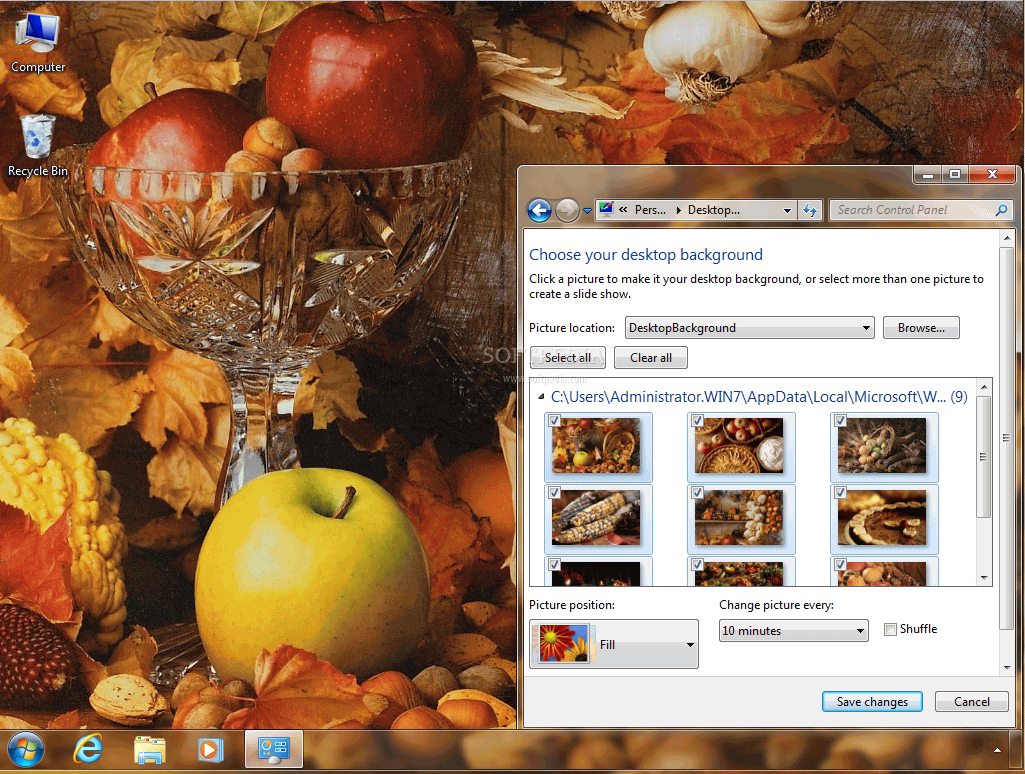The width and height of the screenshot is (1025, 774).
Task: Expand the breadcrumb arrow after Pers...
Action: [x=678, y=210]
